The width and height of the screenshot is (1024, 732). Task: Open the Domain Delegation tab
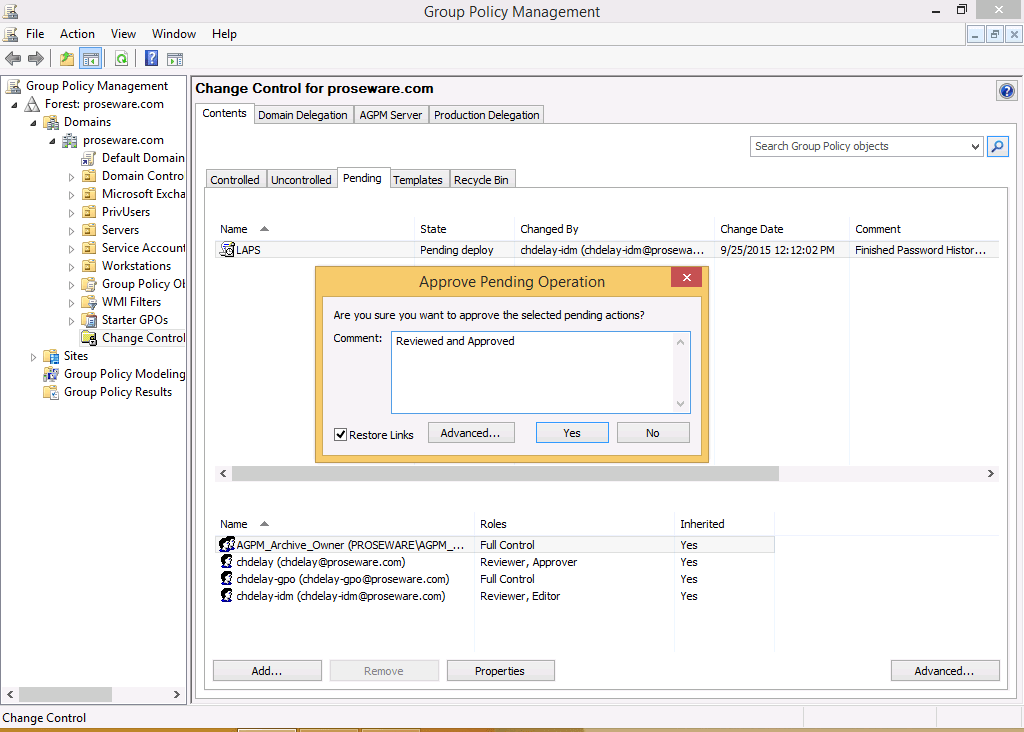coord(302,115)
